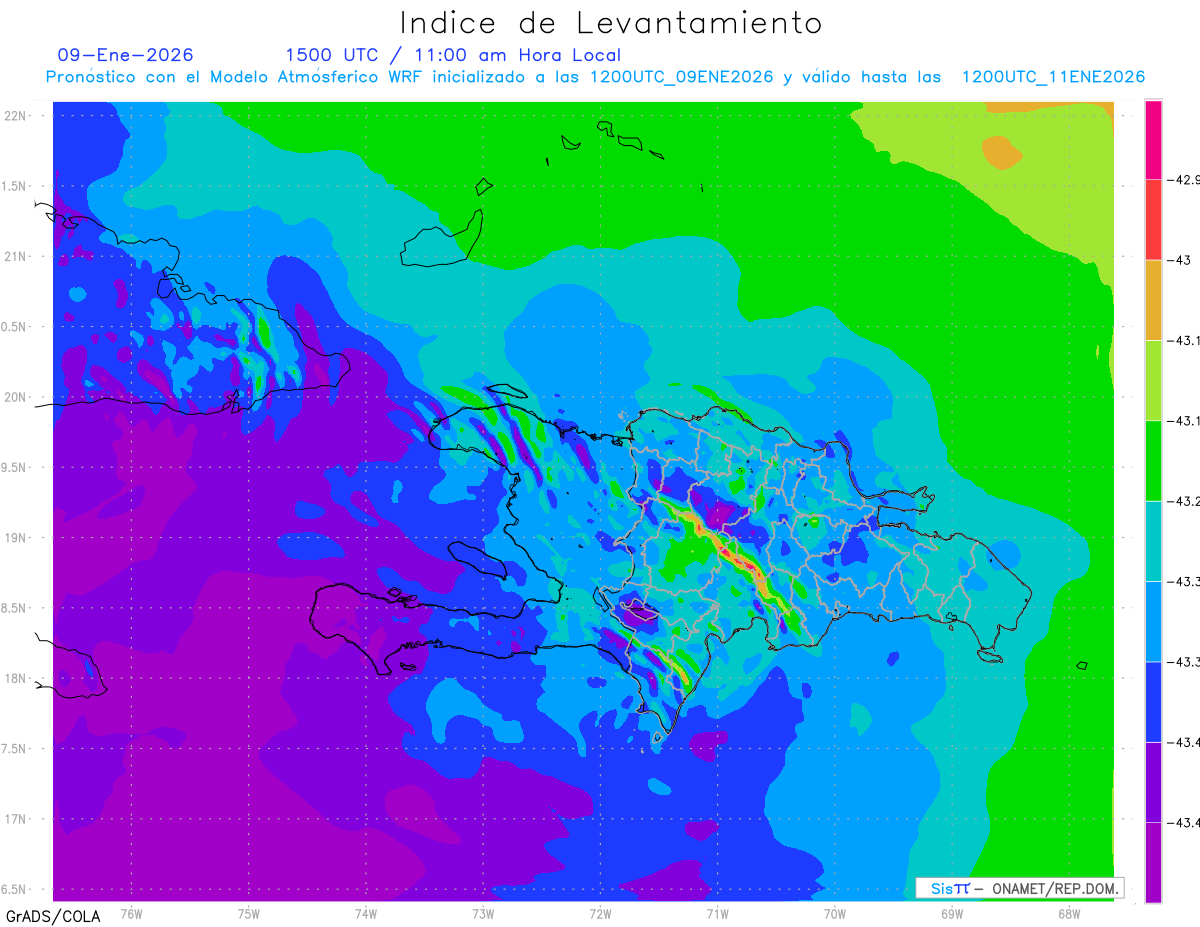Screen dimensions: 1200x927
Task: Click the '6.5N' latitude label
Action: click(x=15, y=889)
